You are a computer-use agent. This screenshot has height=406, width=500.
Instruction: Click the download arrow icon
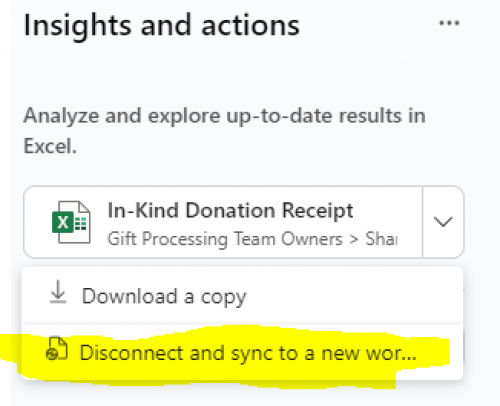58,292
